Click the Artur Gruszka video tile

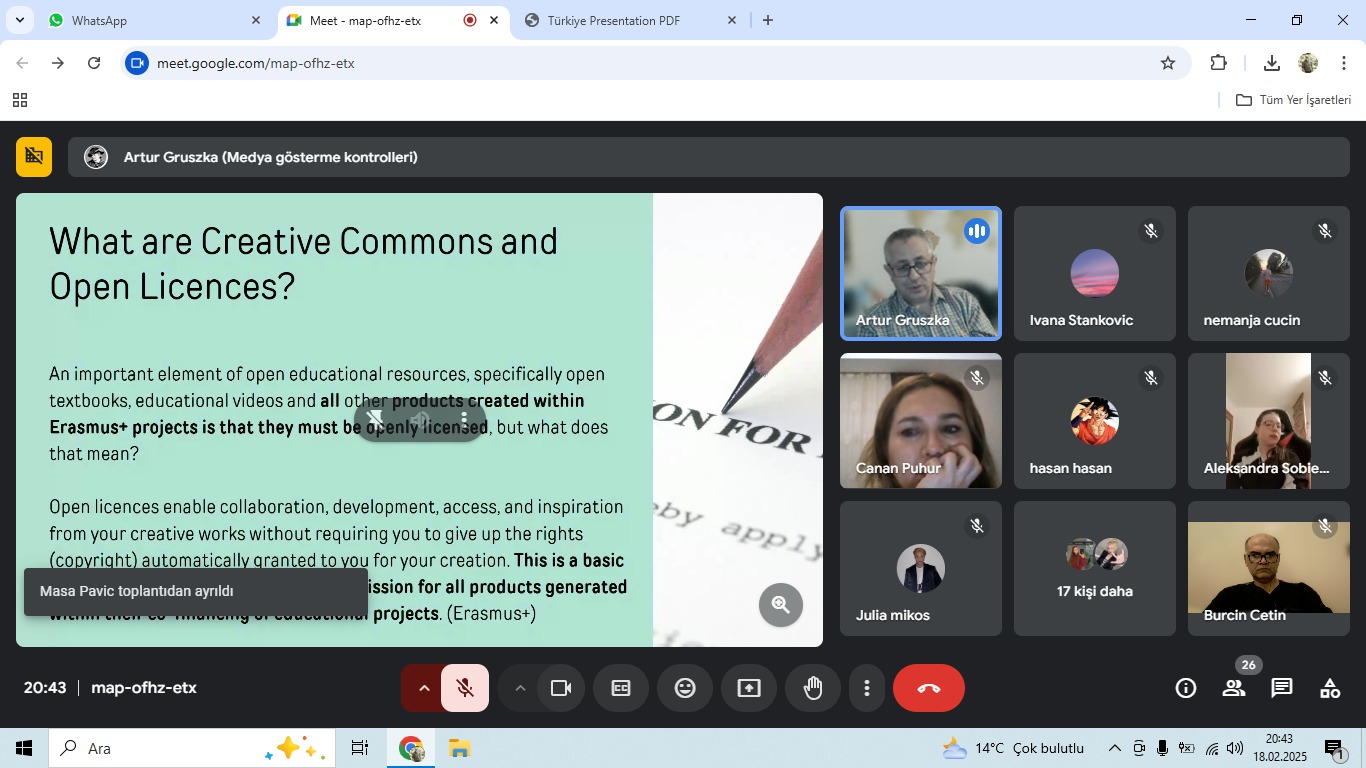pyautogui.click(x=920, y=273)
